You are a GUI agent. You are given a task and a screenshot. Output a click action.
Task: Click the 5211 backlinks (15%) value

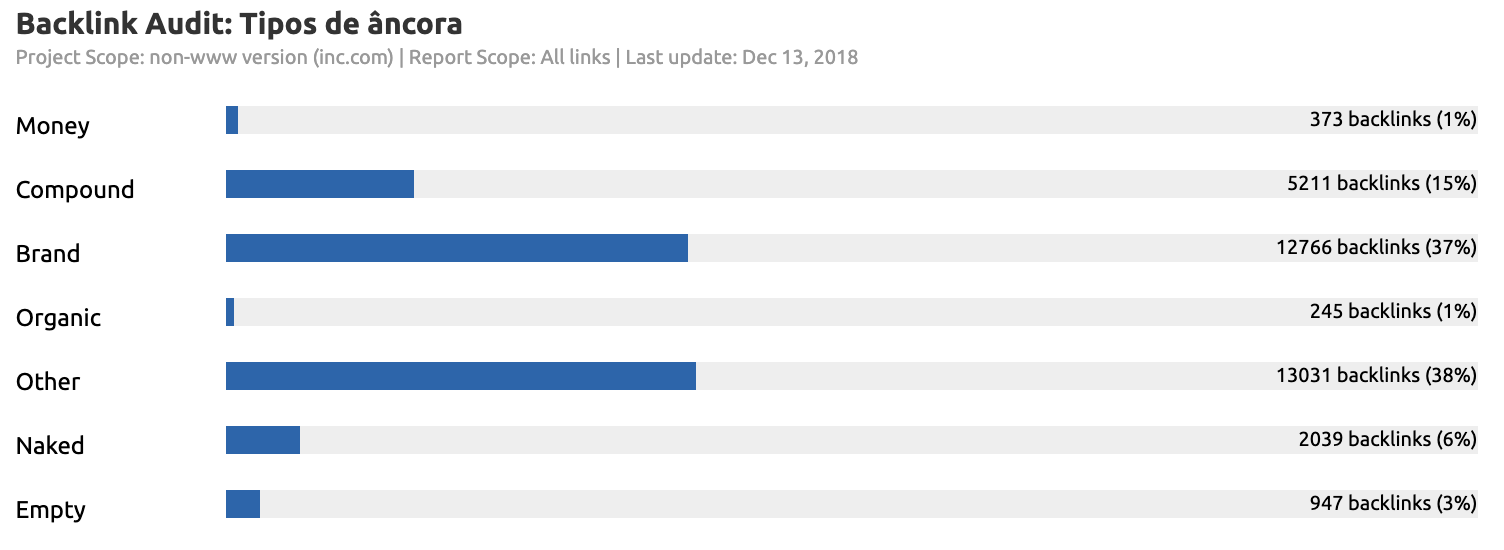tap(1382, 184)
